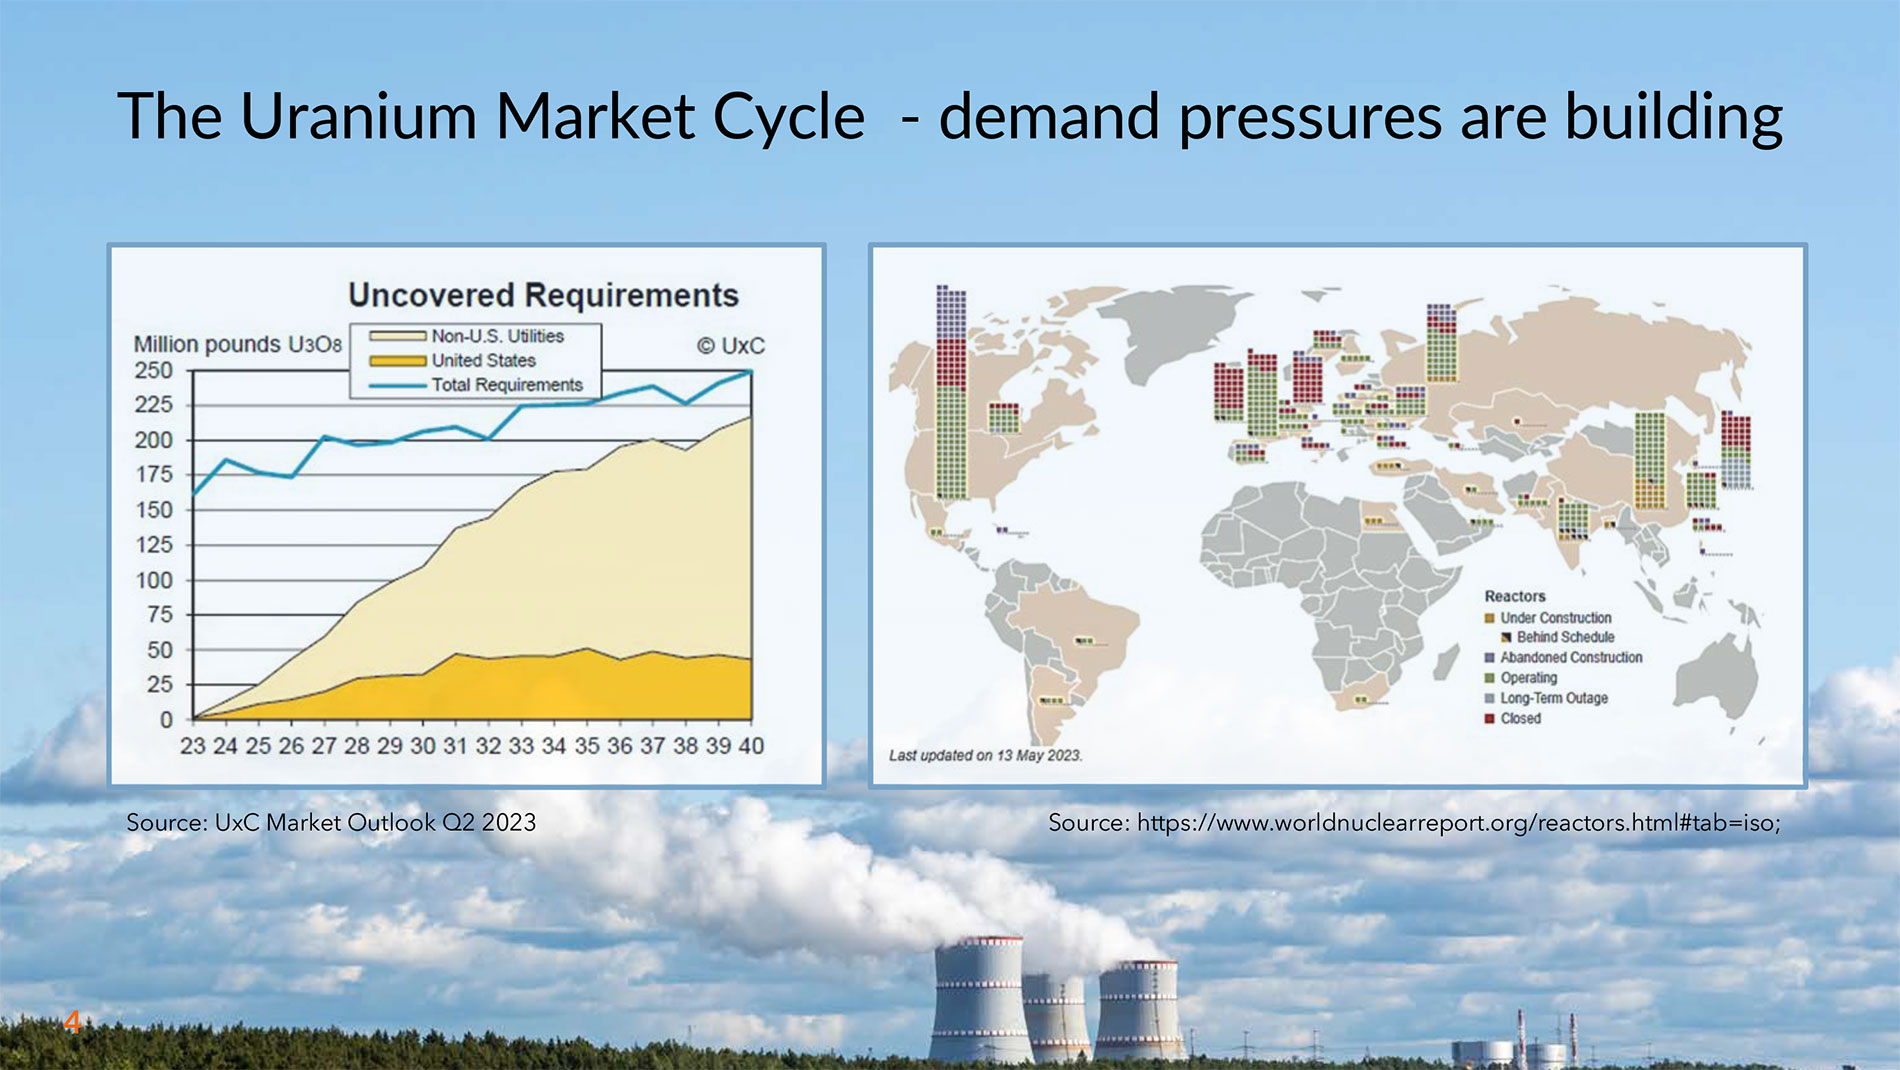This screenshot has height=1070, width=1900.
Task: Click the slide number 4
Action: click(x=71, y=1022)
